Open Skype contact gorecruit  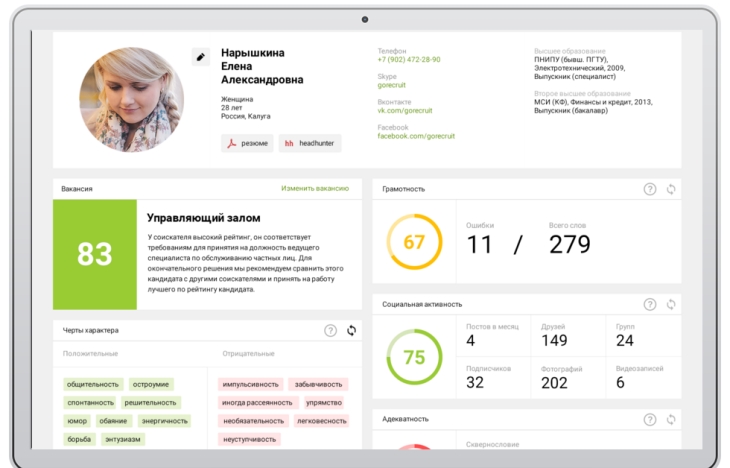point(392,85)
